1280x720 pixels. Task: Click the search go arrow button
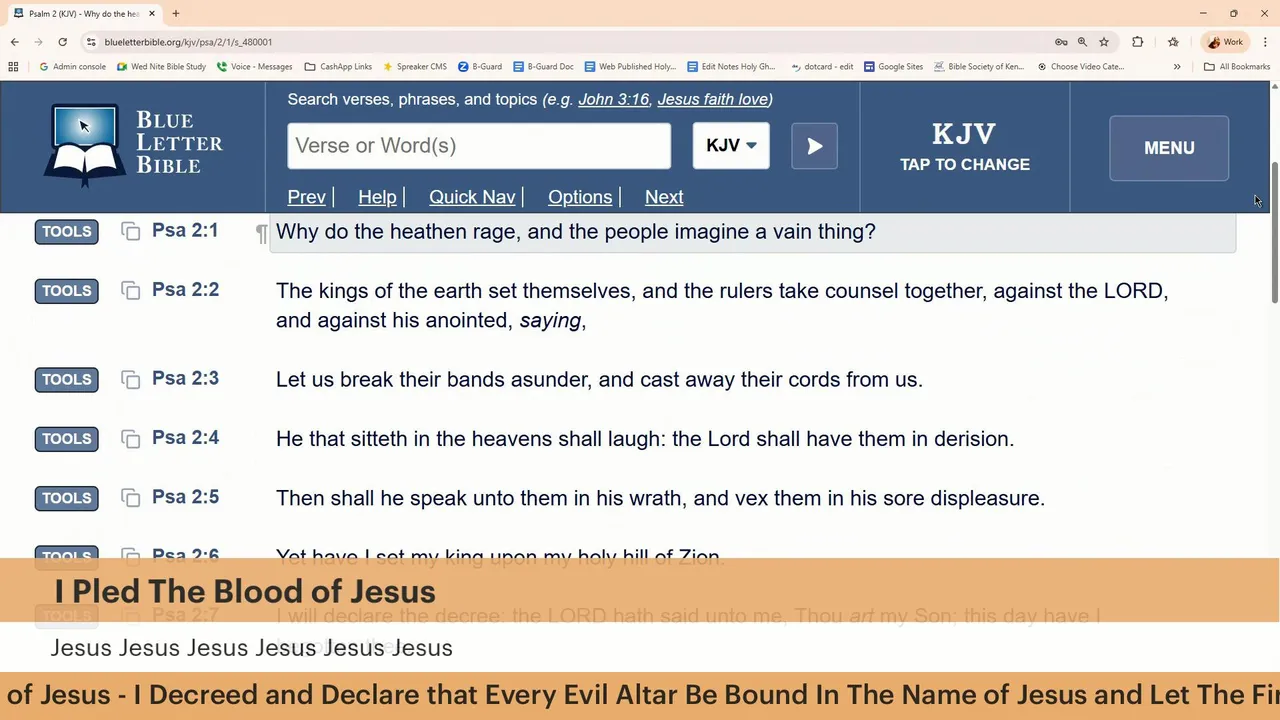click(815, 146)
